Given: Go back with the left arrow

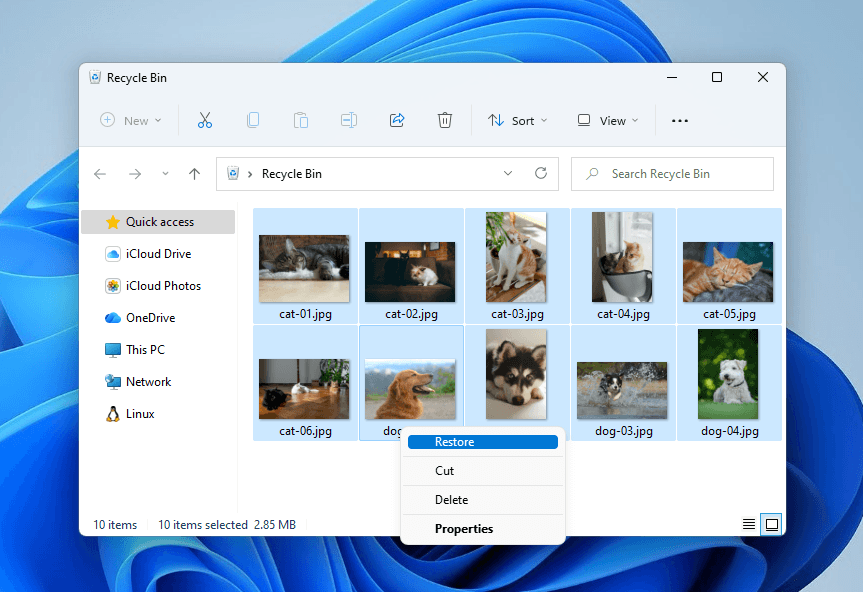Looking at the screenshot, I should click(100, 174).
